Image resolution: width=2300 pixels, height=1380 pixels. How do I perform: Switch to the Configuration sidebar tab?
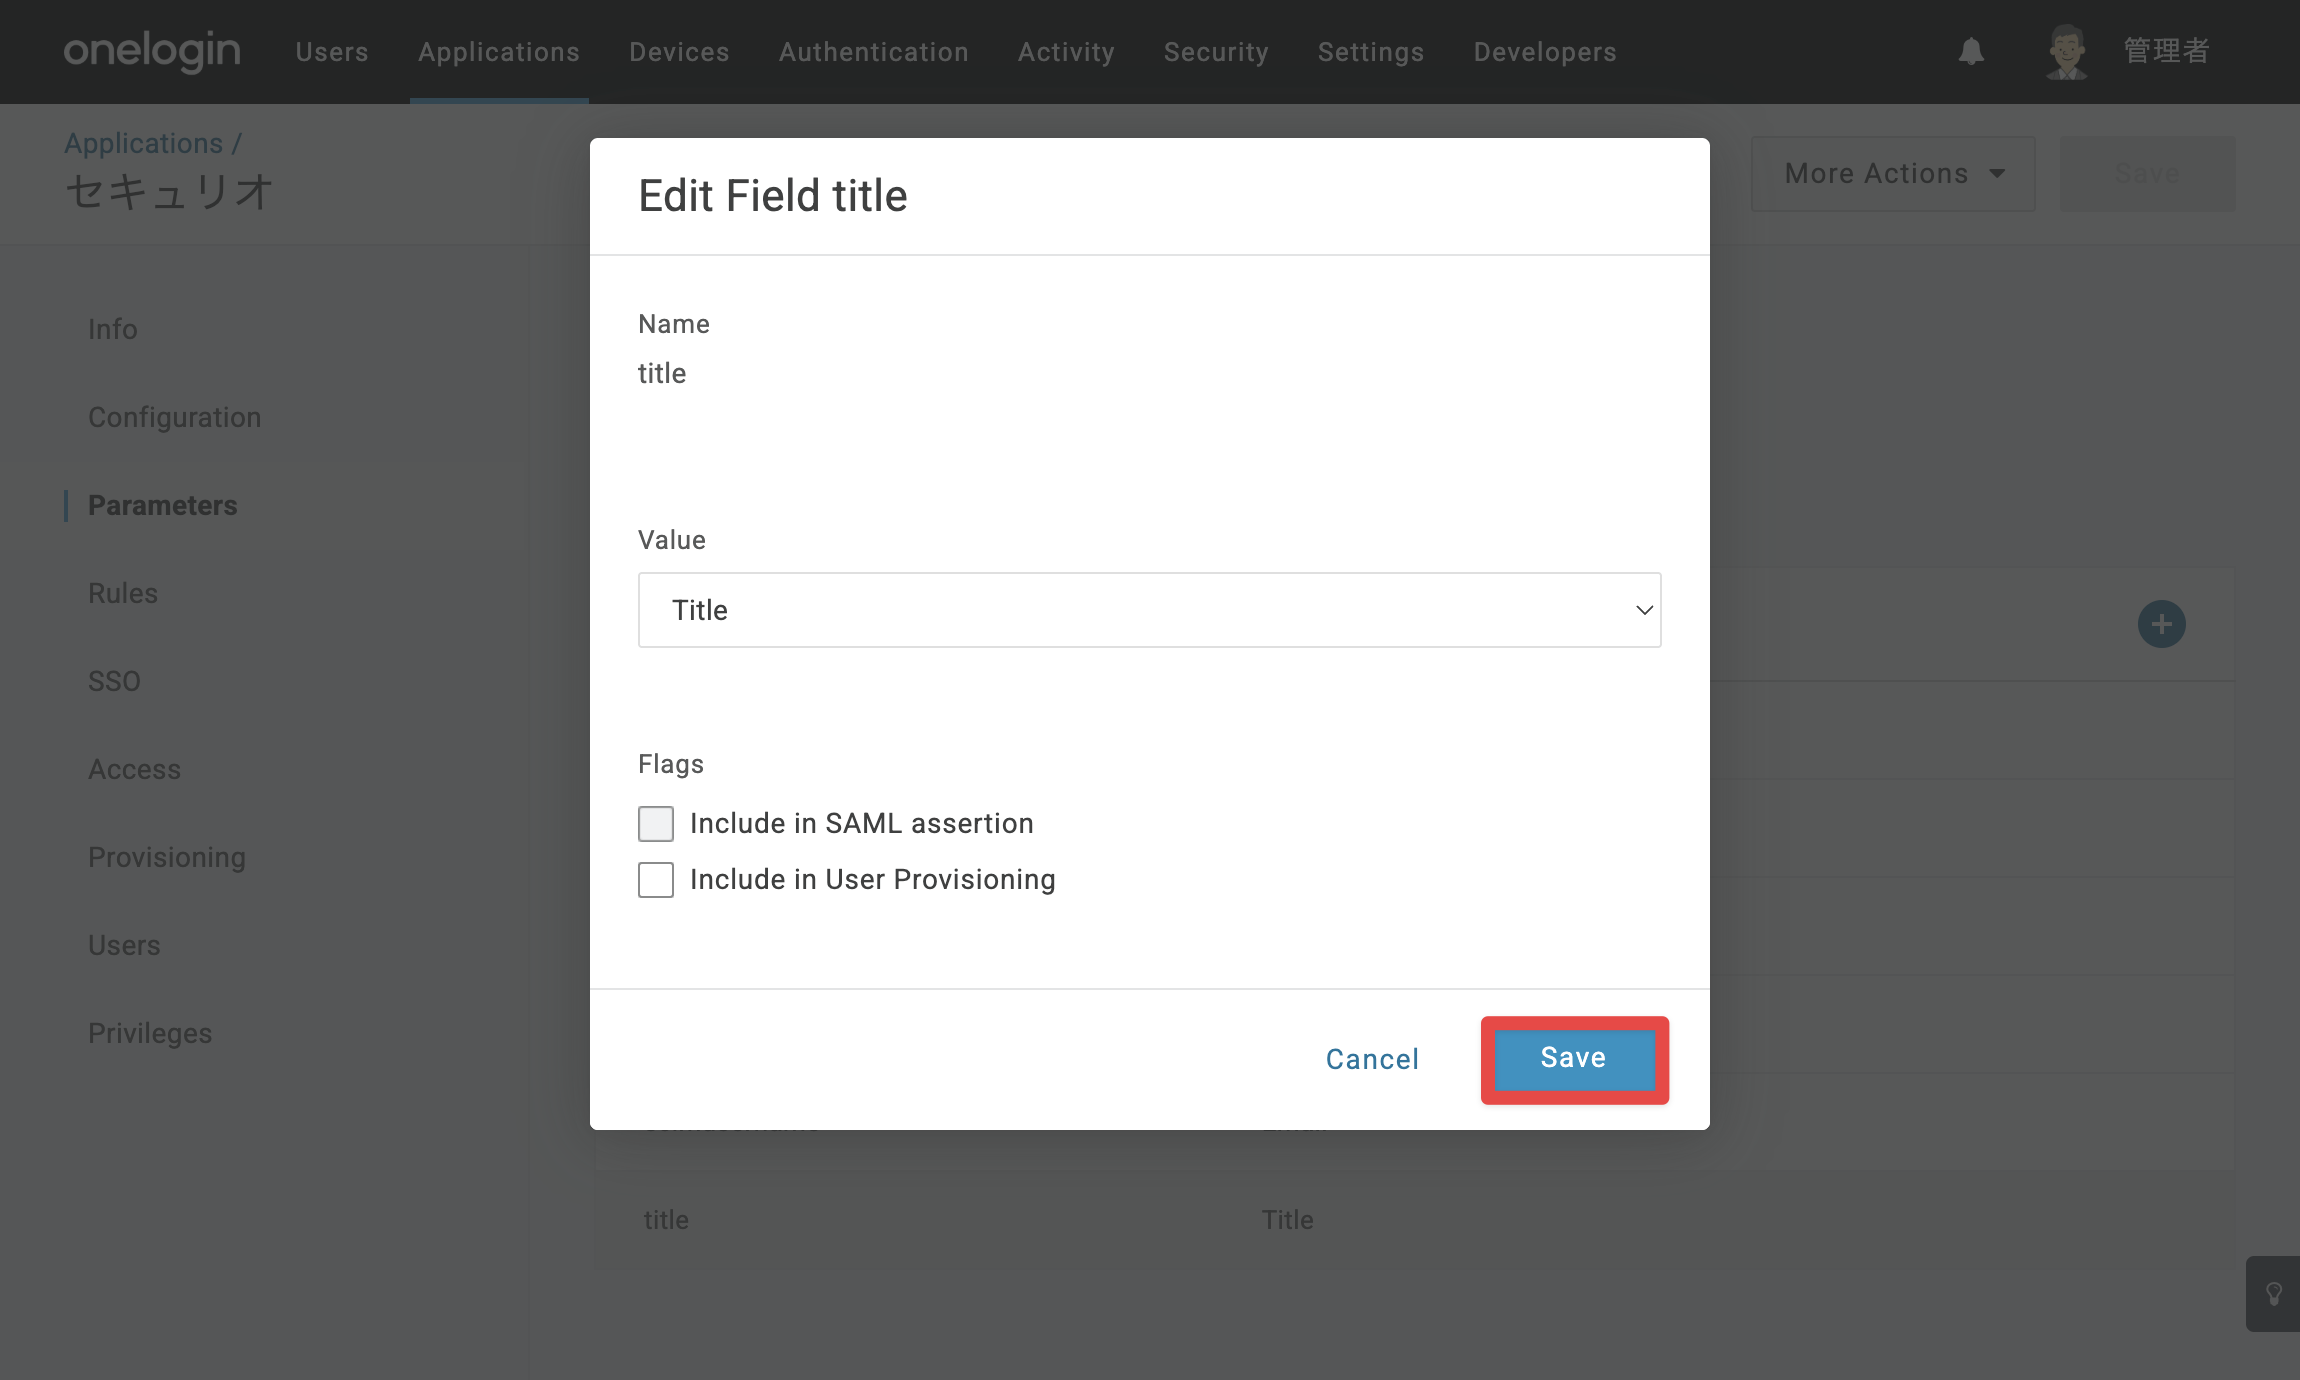[x=175, y=417]
